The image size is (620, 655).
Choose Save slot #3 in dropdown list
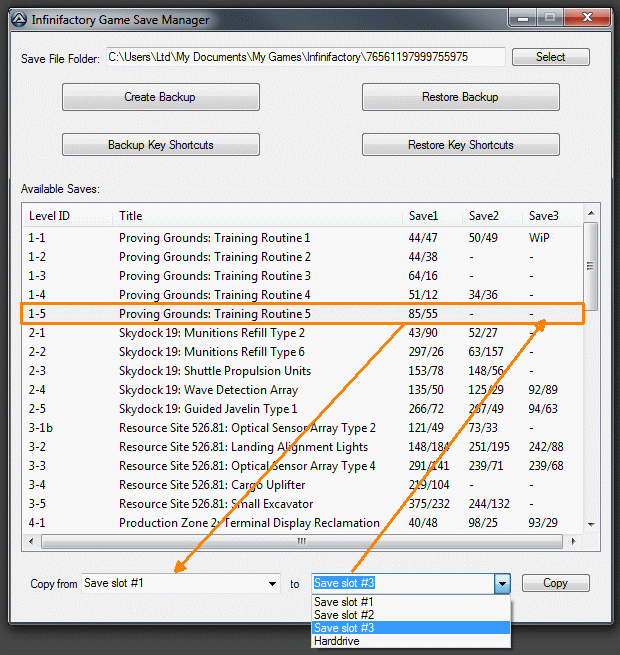(x=411, y=628)
